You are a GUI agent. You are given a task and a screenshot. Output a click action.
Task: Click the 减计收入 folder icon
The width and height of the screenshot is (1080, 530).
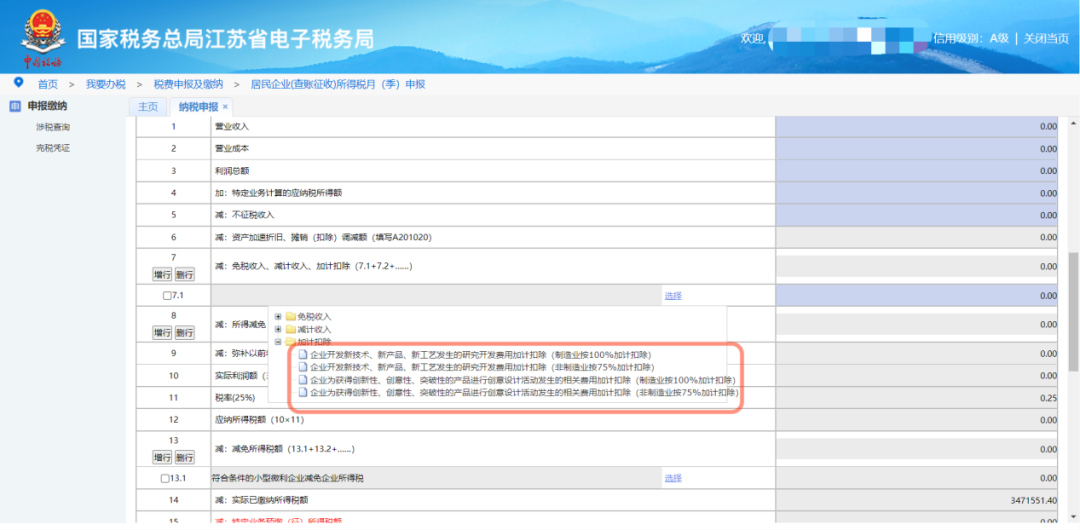[x=291, y=329]
